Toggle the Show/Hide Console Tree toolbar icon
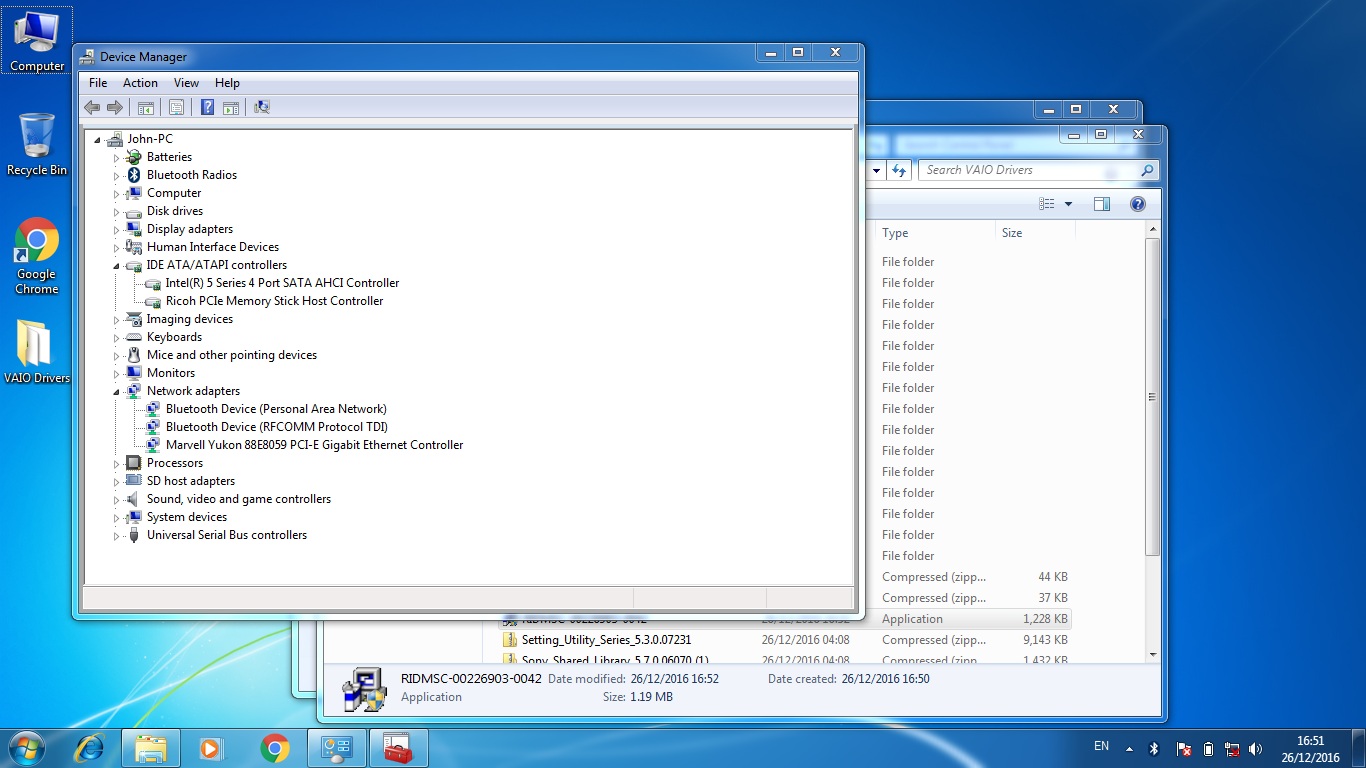This screenshot has width=1366, height=768. pyautogui.click(x=146, y=107)
